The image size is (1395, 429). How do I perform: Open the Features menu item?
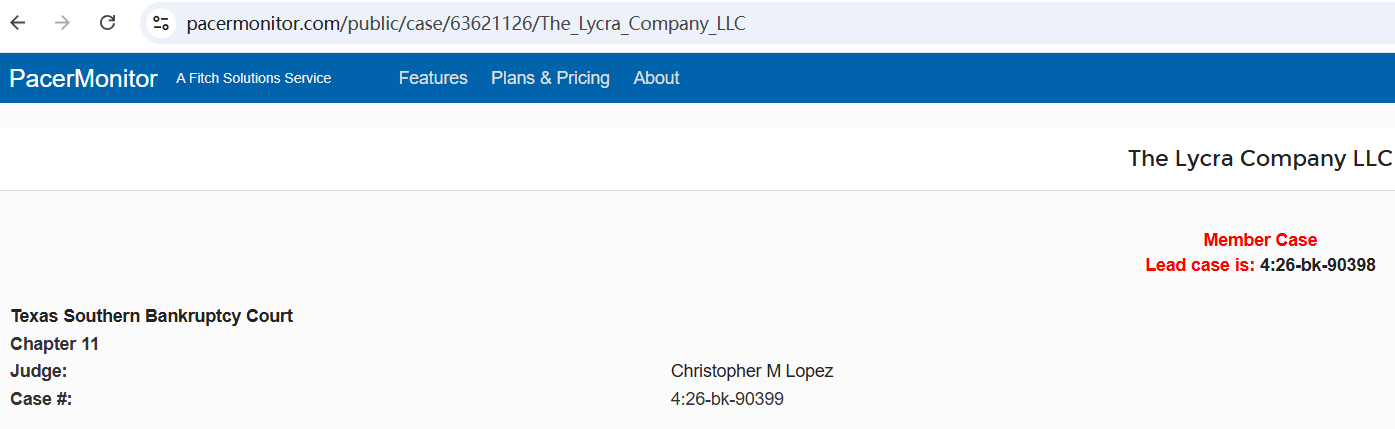pyautogui.click(x=433, y=78)
